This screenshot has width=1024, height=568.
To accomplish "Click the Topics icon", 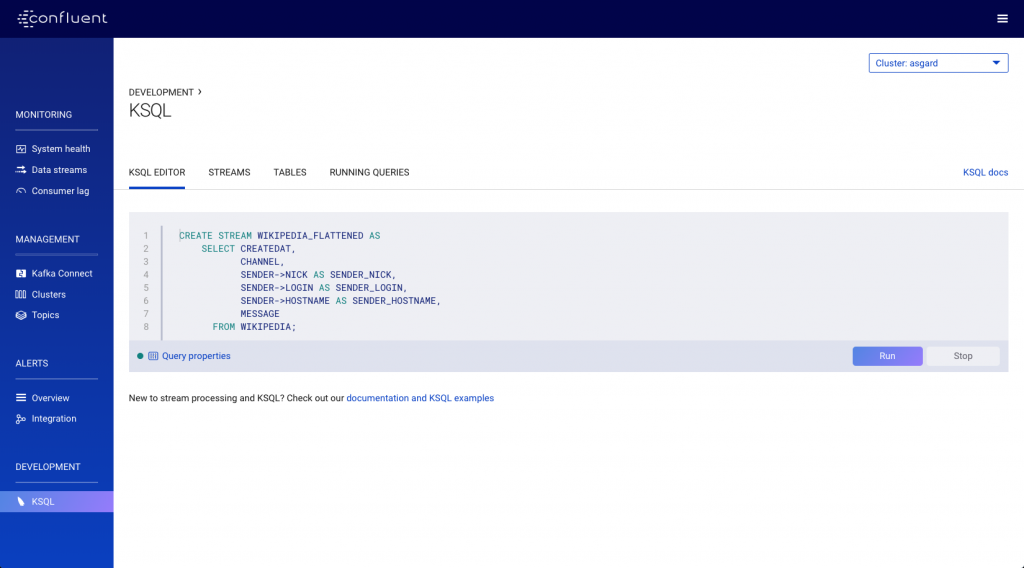I will pos(21,315).
